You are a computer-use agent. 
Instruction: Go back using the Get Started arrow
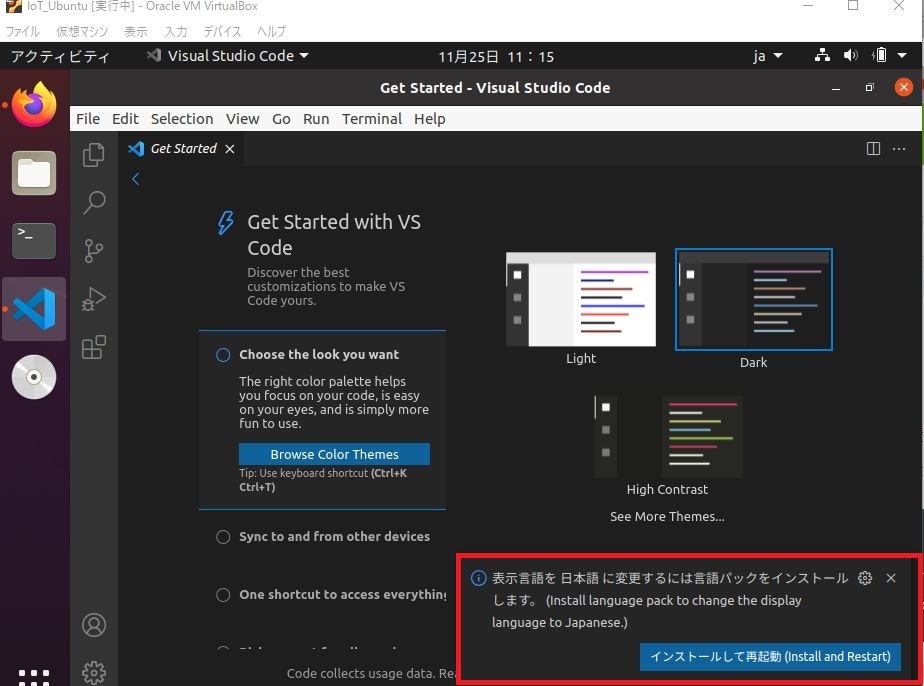[x=136, y=179]
